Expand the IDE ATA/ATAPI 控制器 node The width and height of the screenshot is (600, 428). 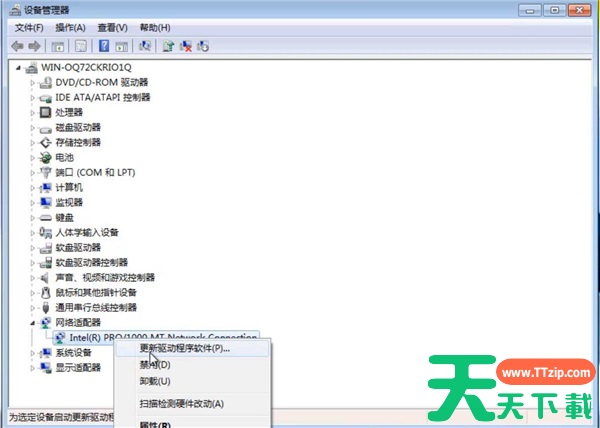pyautogui.click(x=33, y=98)
